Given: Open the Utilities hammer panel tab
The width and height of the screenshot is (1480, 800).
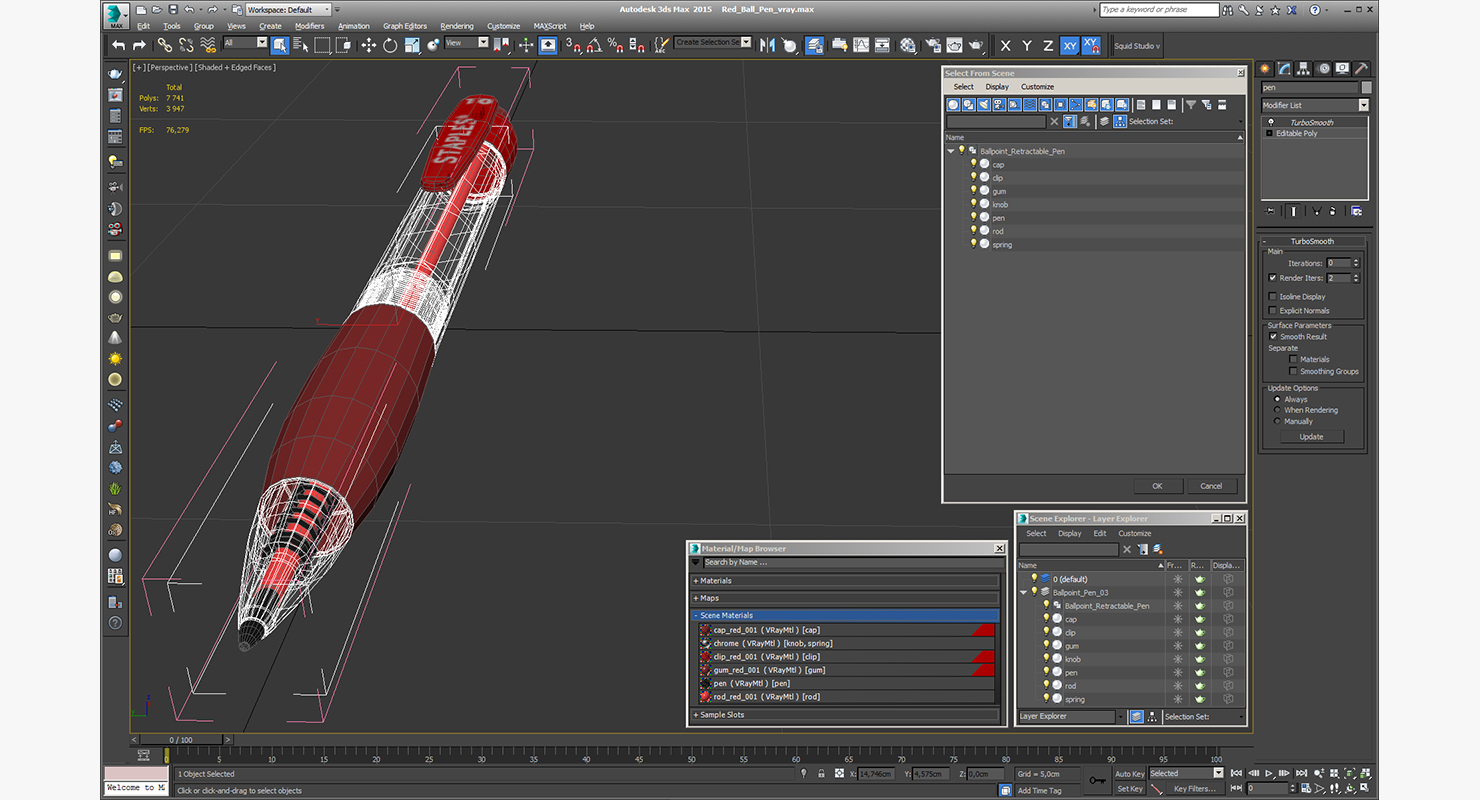Looking at the screenshot, I should pos(1362,69).
